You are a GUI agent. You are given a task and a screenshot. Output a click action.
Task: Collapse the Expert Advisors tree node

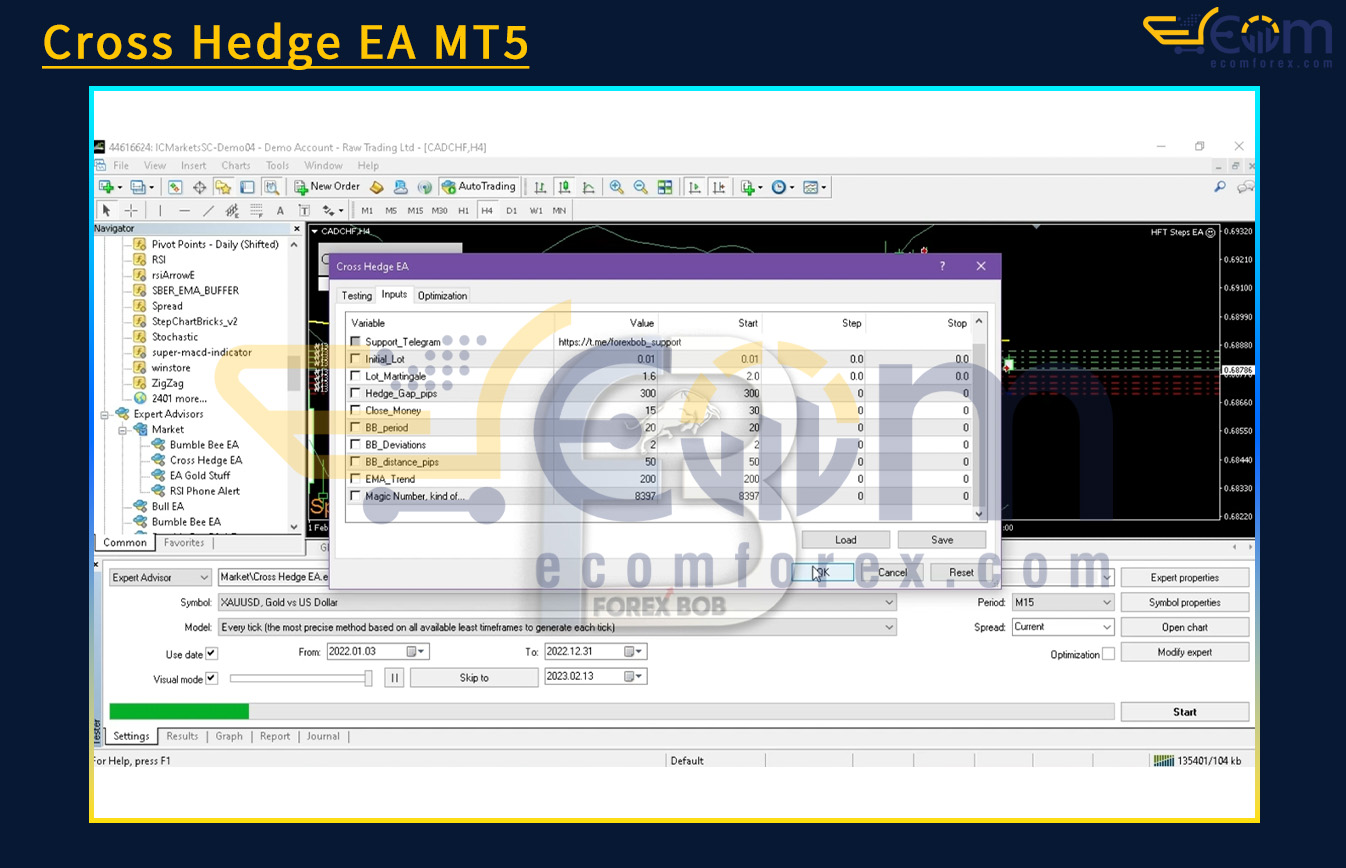click(104, 414)
